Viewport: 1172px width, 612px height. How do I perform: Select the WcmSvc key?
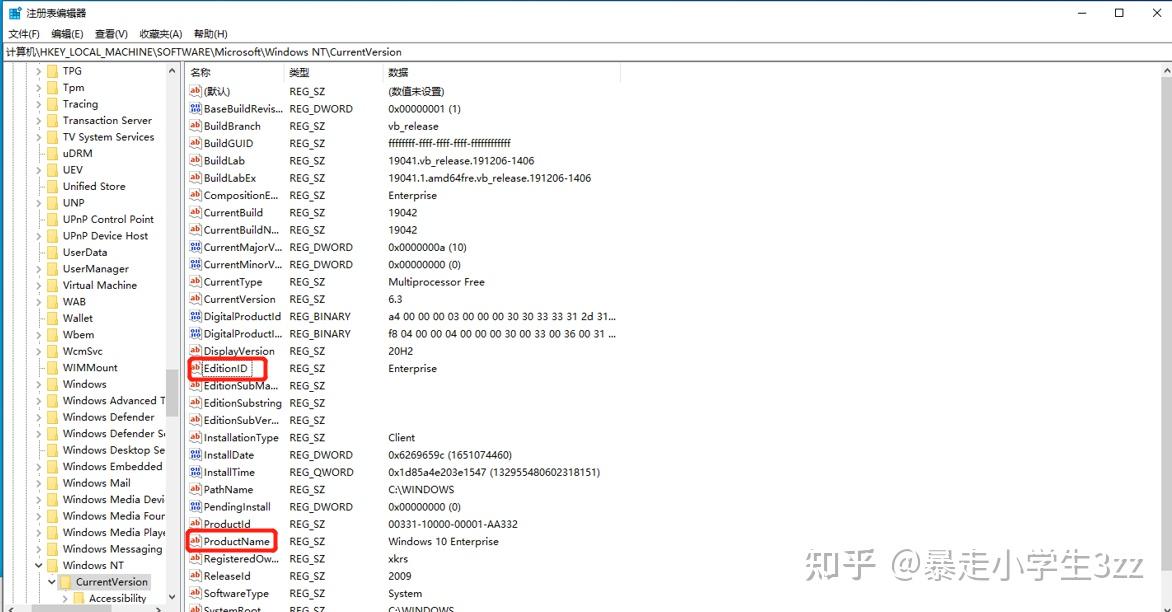[83, 350]
